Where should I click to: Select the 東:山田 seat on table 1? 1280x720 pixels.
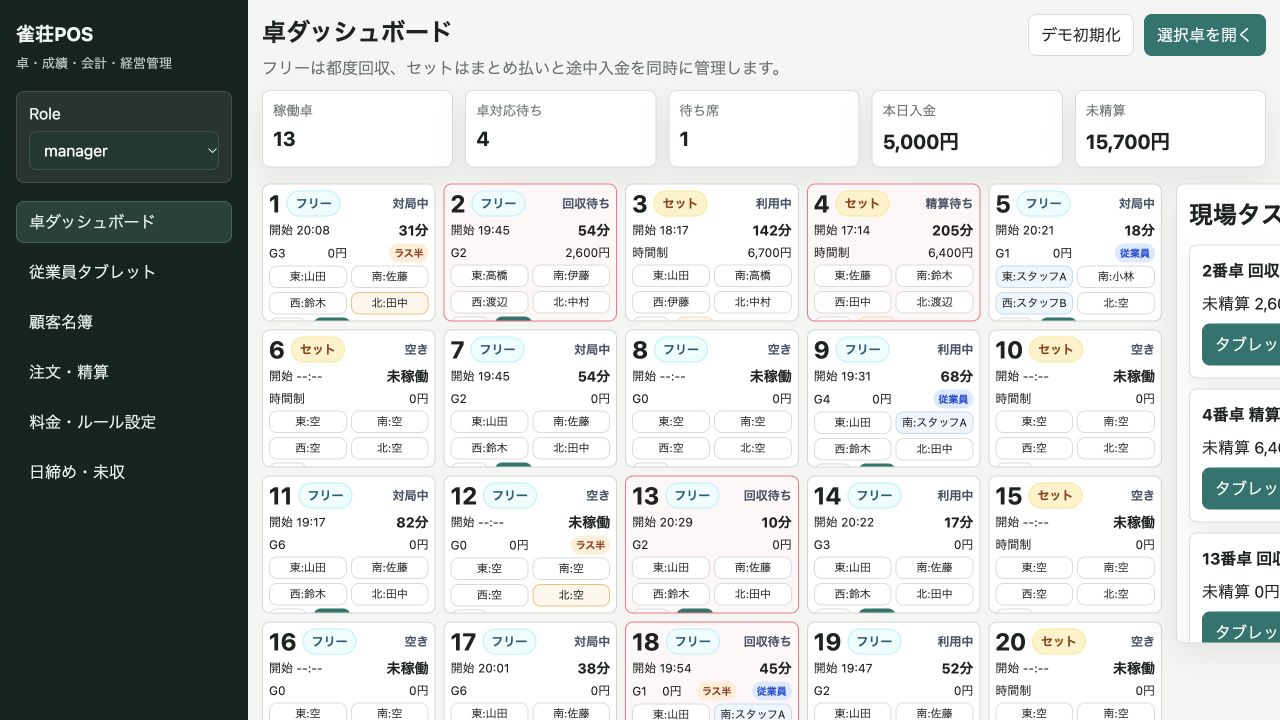tap(308, 276)
